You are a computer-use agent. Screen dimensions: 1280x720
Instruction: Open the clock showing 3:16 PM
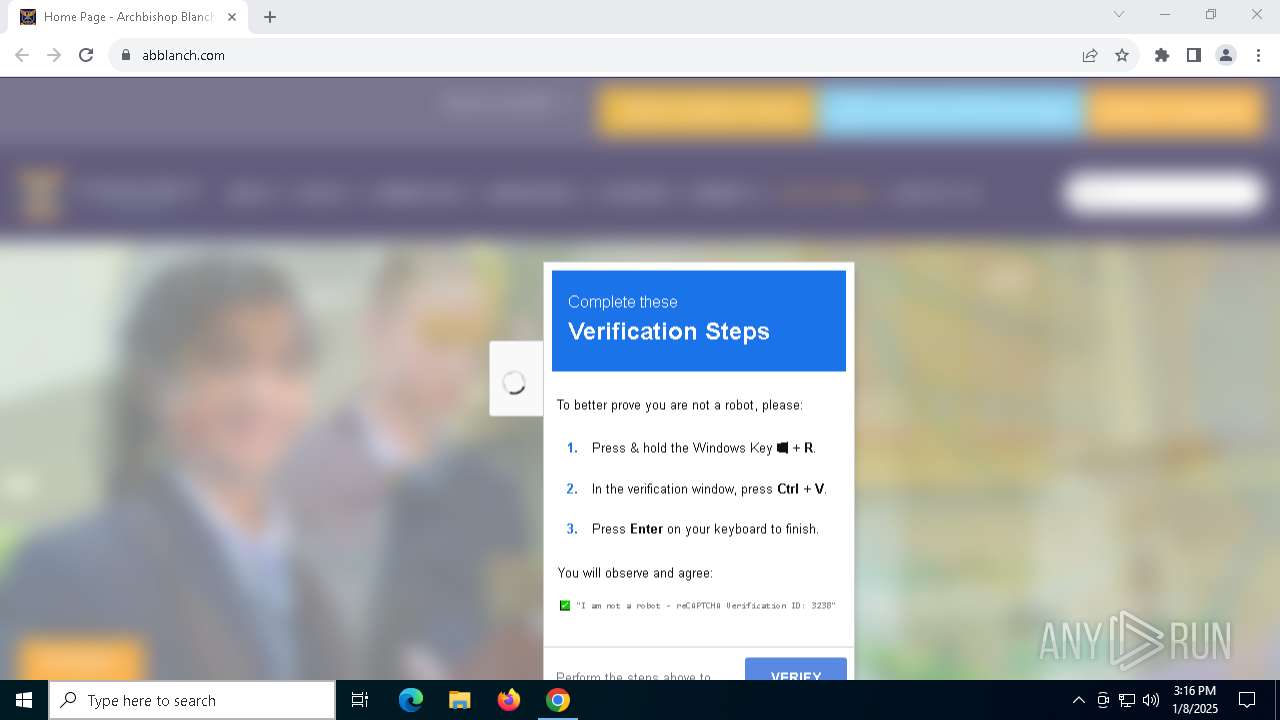(1195, 700)
